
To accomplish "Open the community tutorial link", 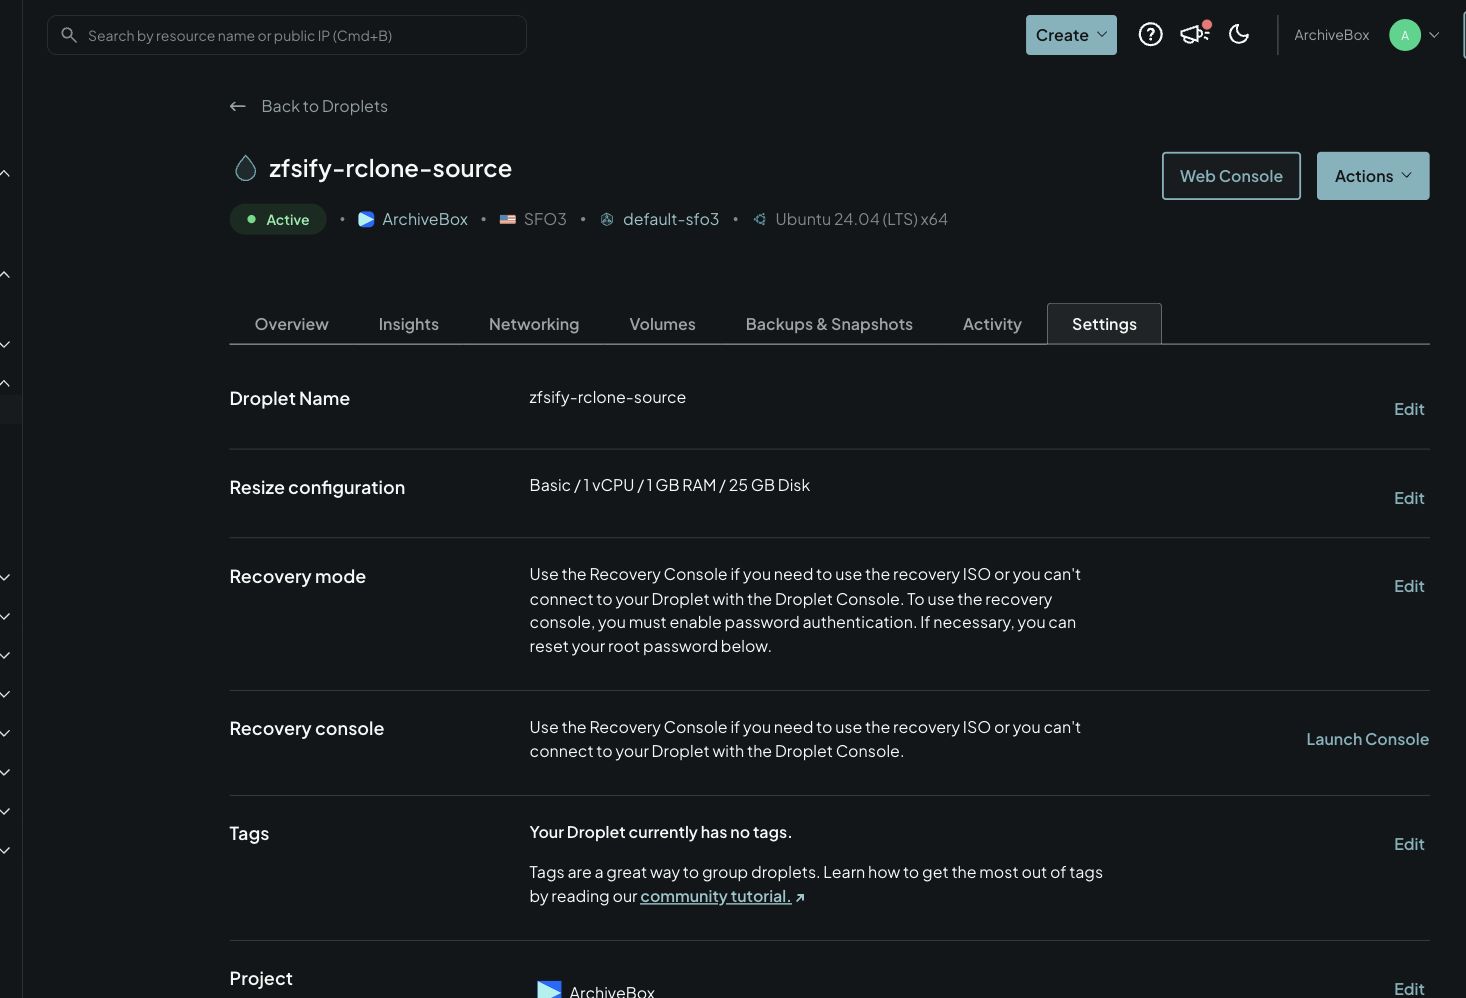I will (715, 897).
